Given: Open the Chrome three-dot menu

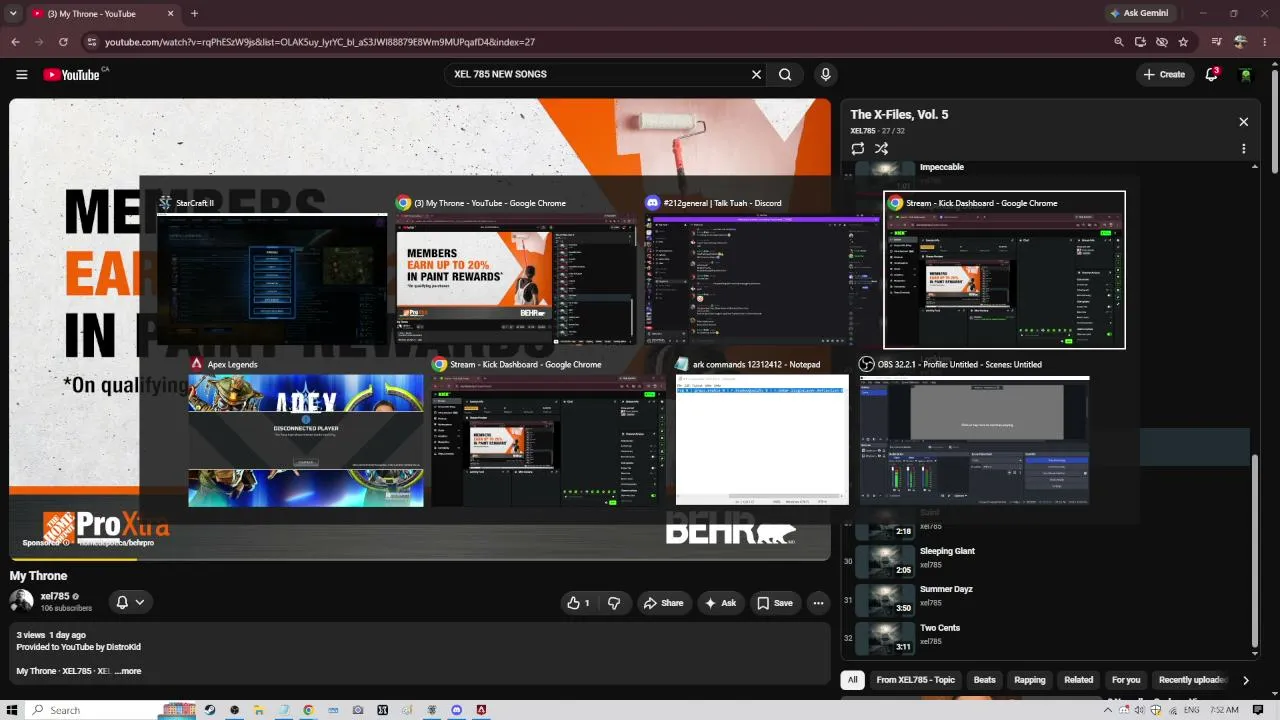Looking at the screenshot, I should coord(1264,42).
